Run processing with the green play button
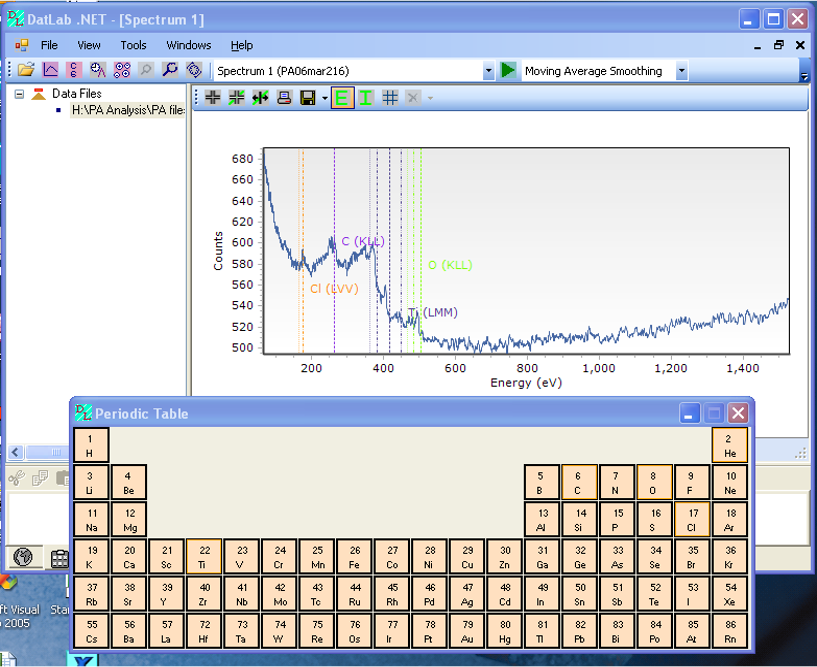The image size is (817, 667). pos(507,70)
